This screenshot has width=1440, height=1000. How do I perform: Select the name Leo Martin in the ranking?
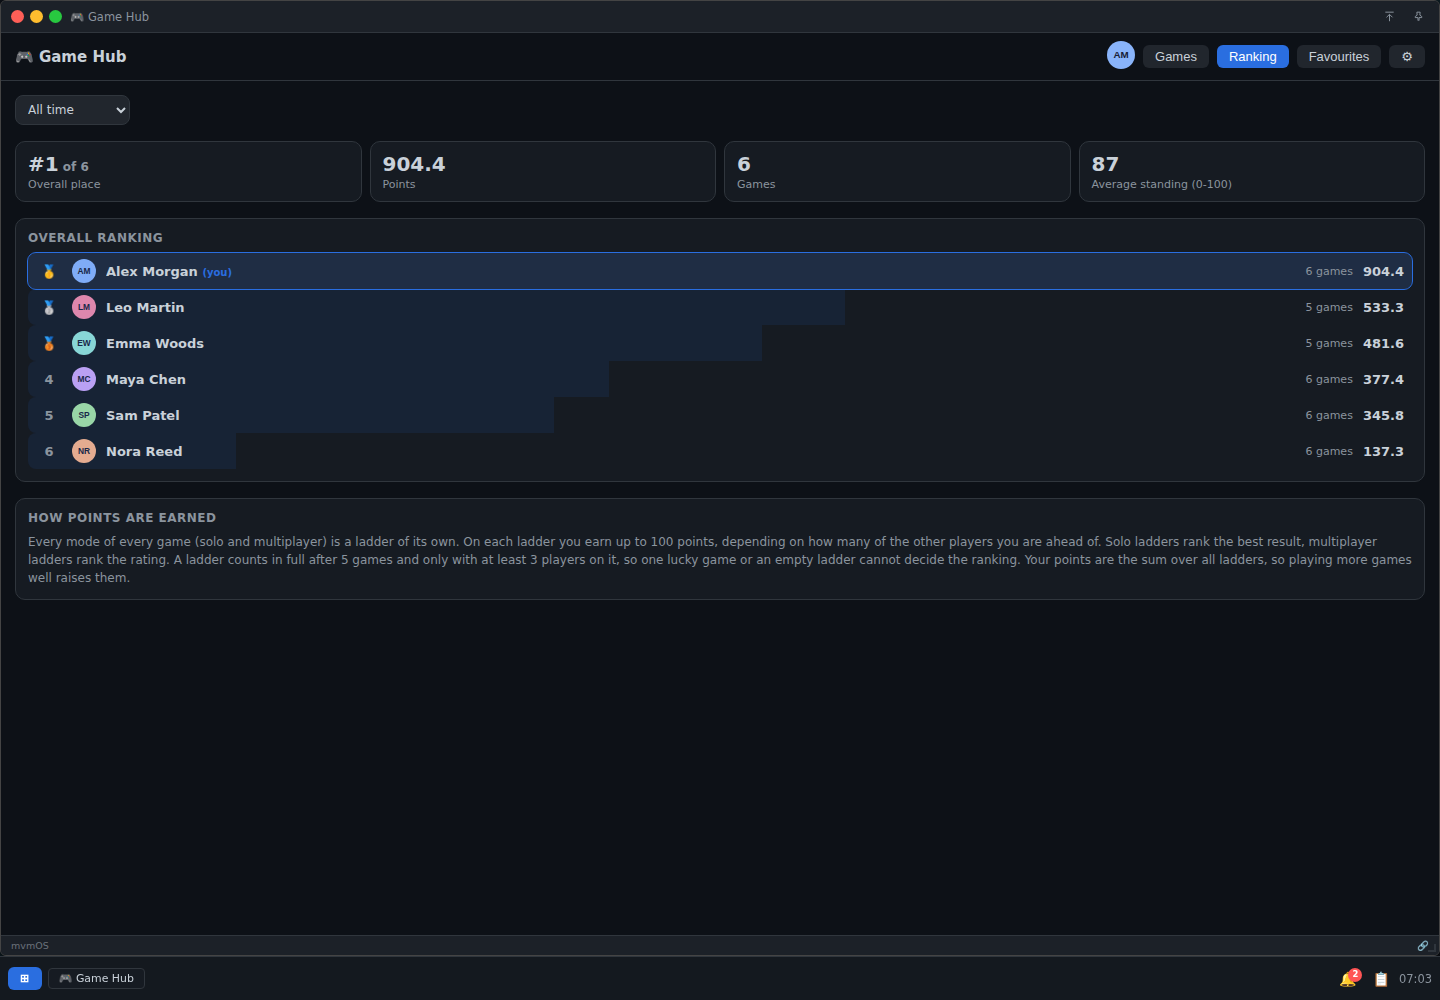[145, 308]
